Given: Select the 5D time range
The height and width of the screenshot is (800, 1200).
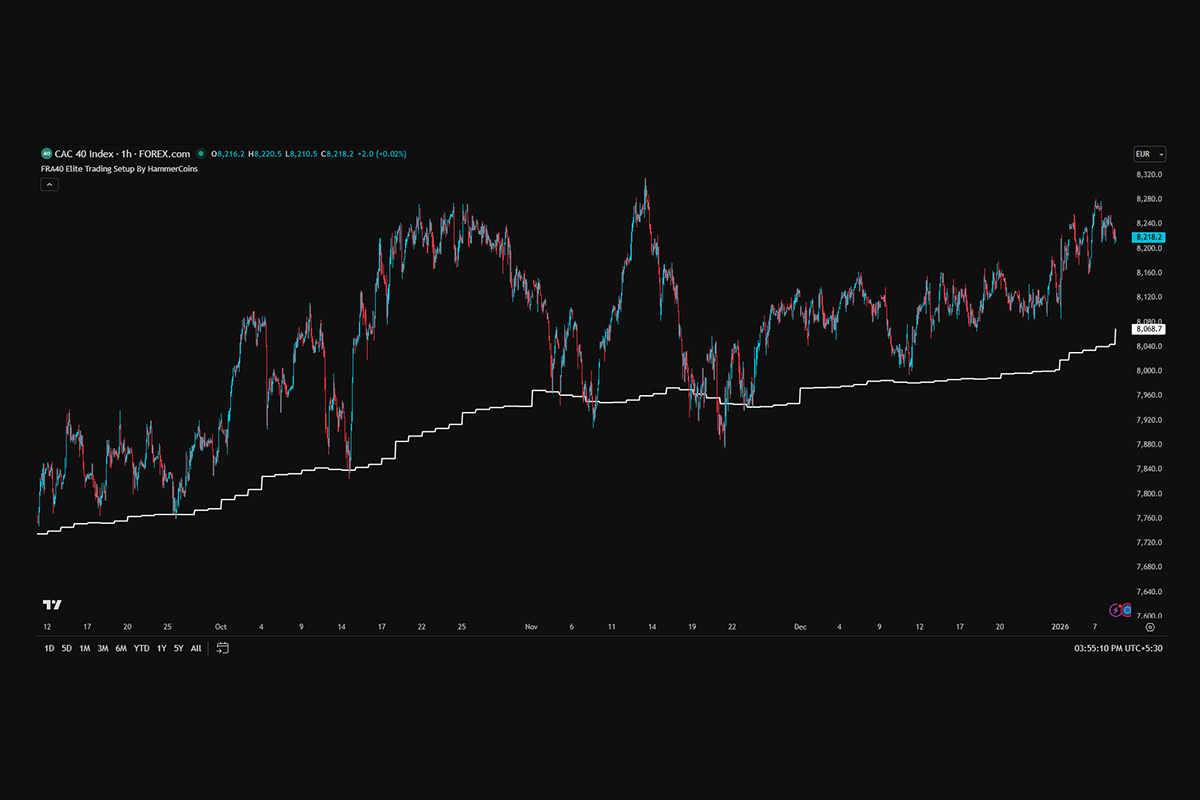Looking at the screenshot, I should tap(67, 648).
